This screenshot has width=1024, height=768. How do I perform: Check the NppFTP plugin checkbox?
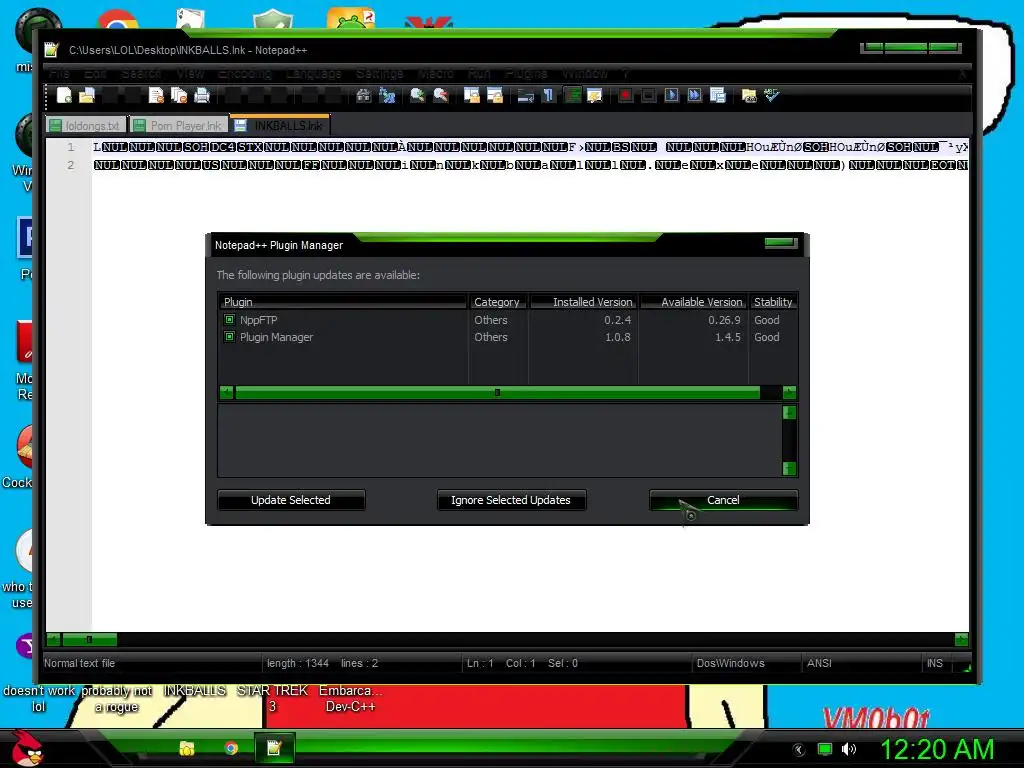tap(229, 320)
